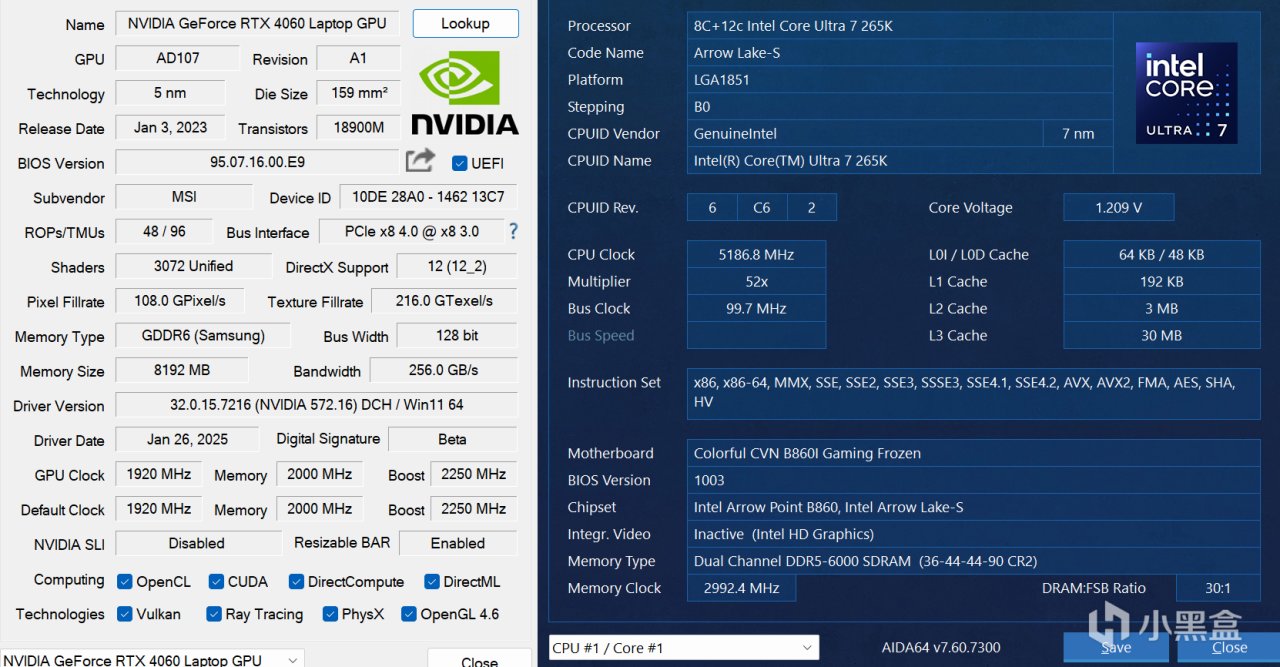
Task: Click the Transistors value 18900M
Action: 358,127
